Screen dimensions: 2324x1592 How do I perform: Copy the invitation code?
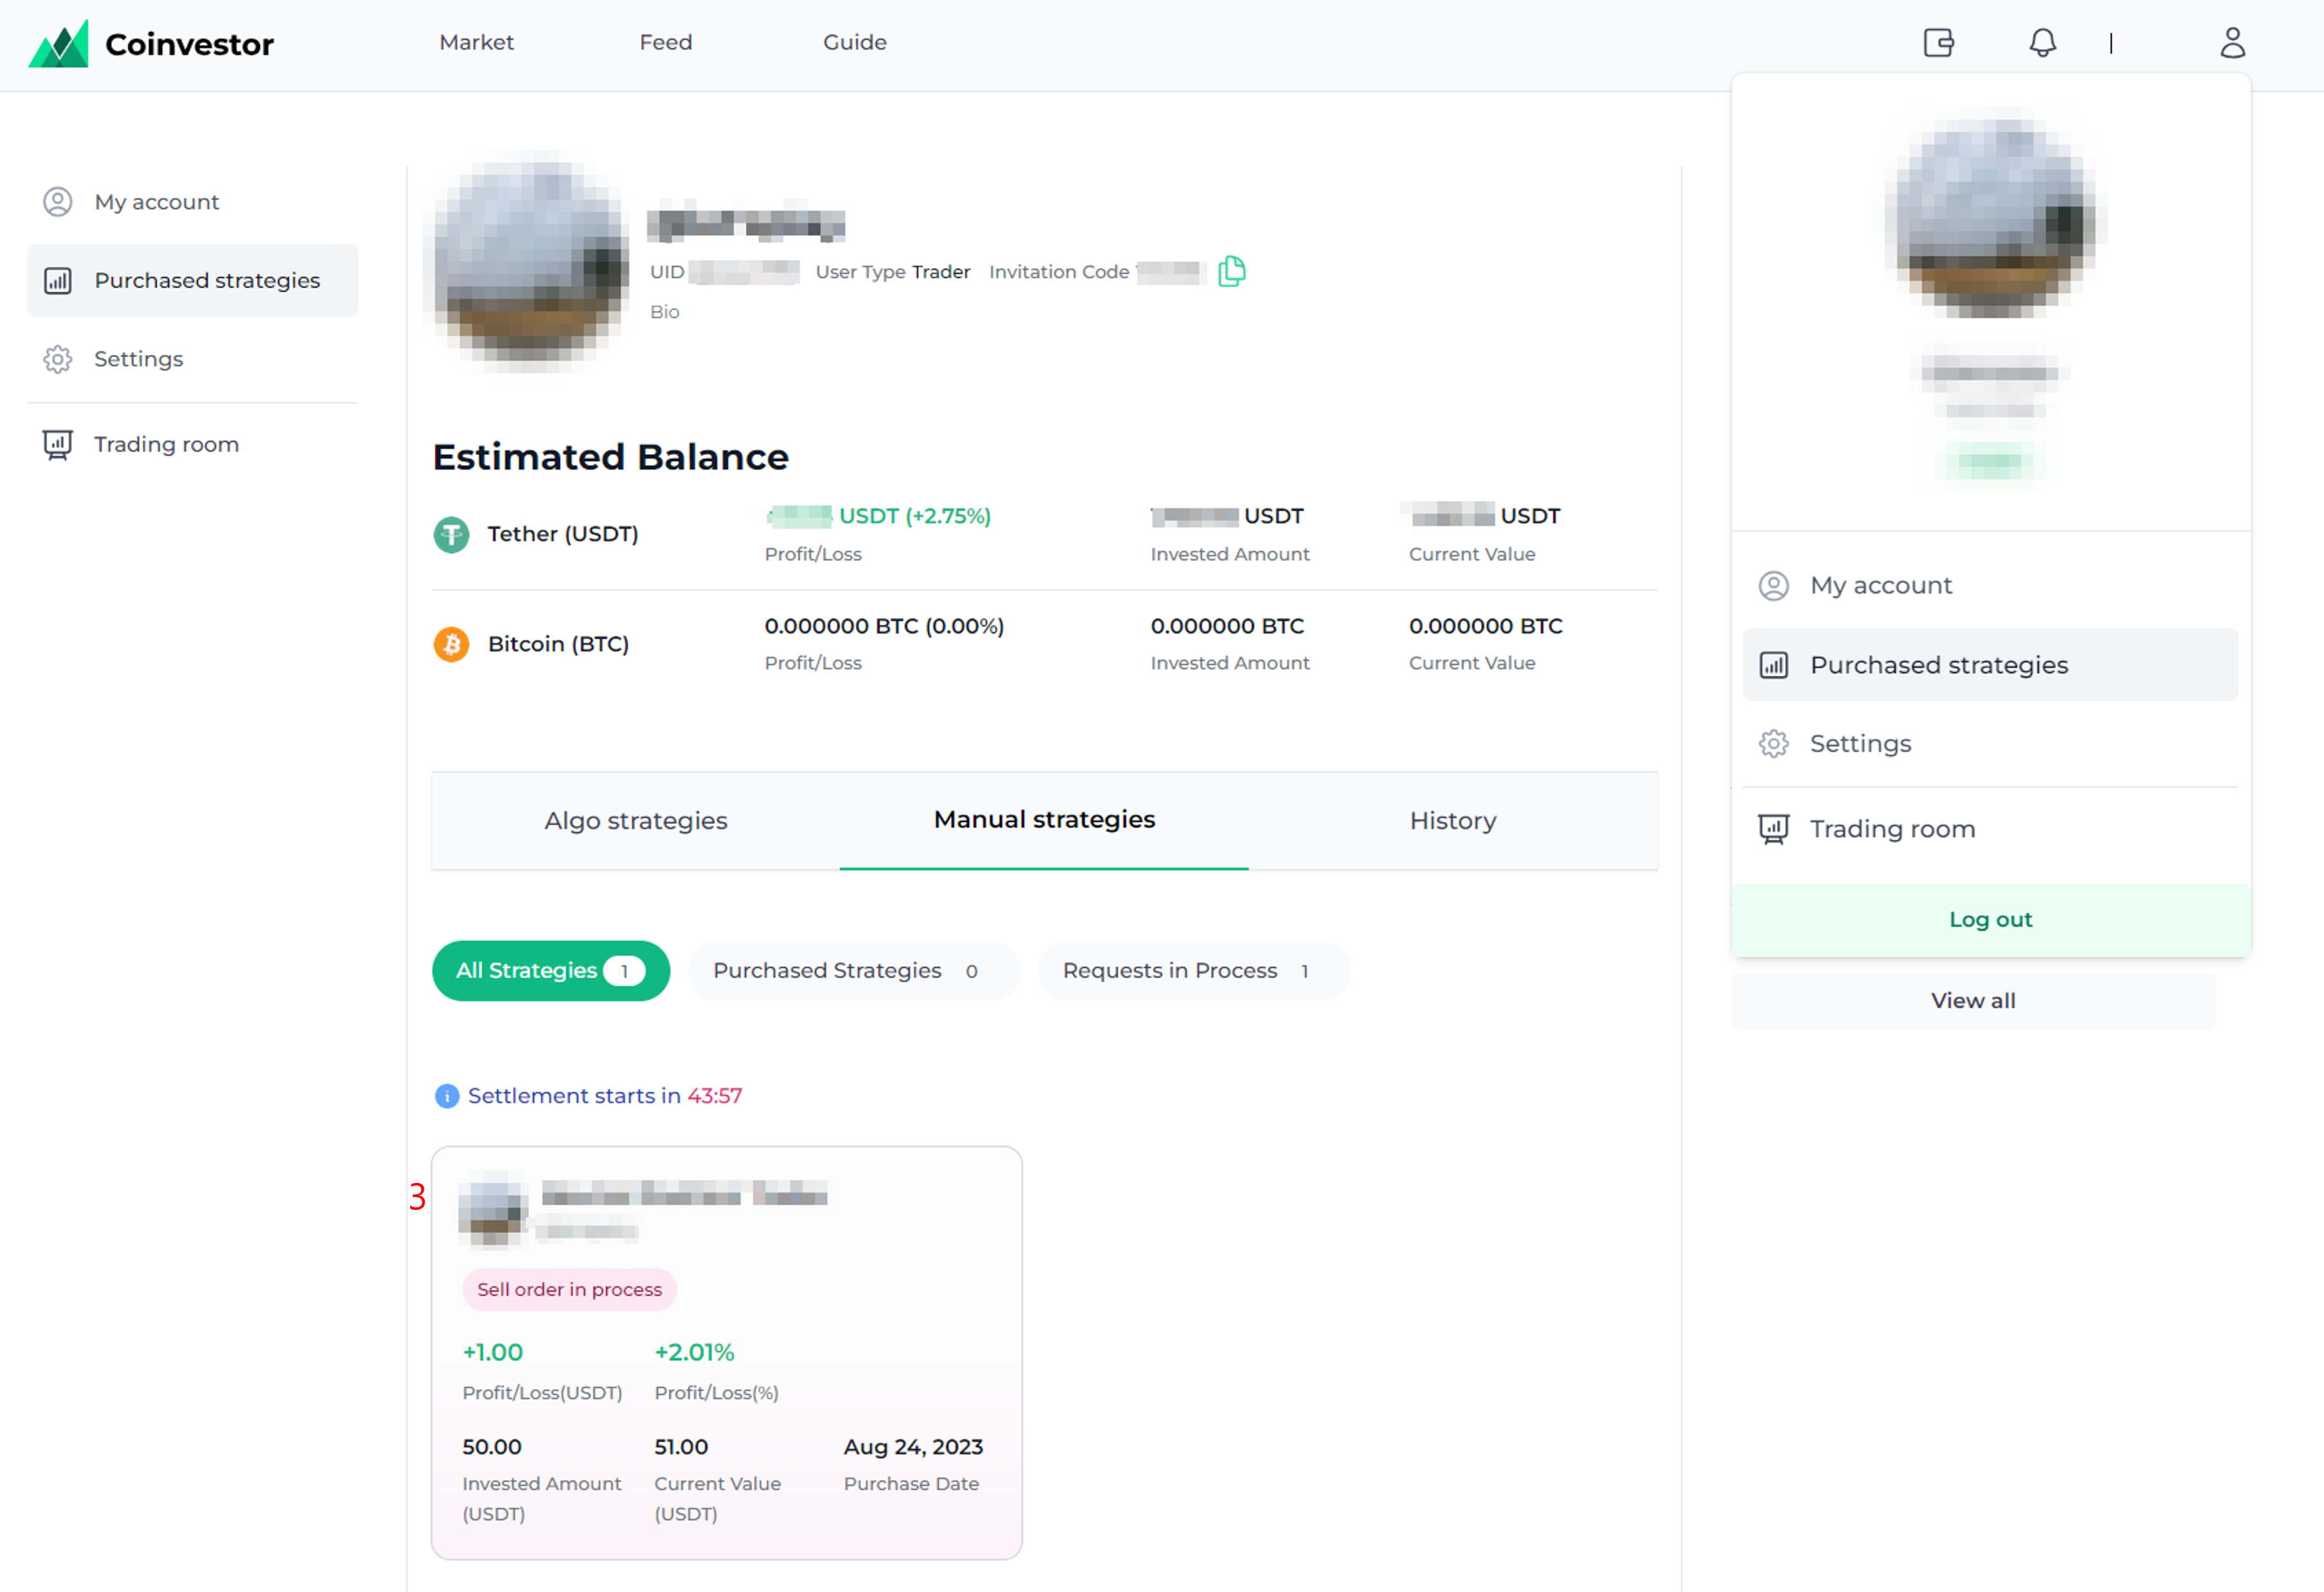coord(1232,271)
